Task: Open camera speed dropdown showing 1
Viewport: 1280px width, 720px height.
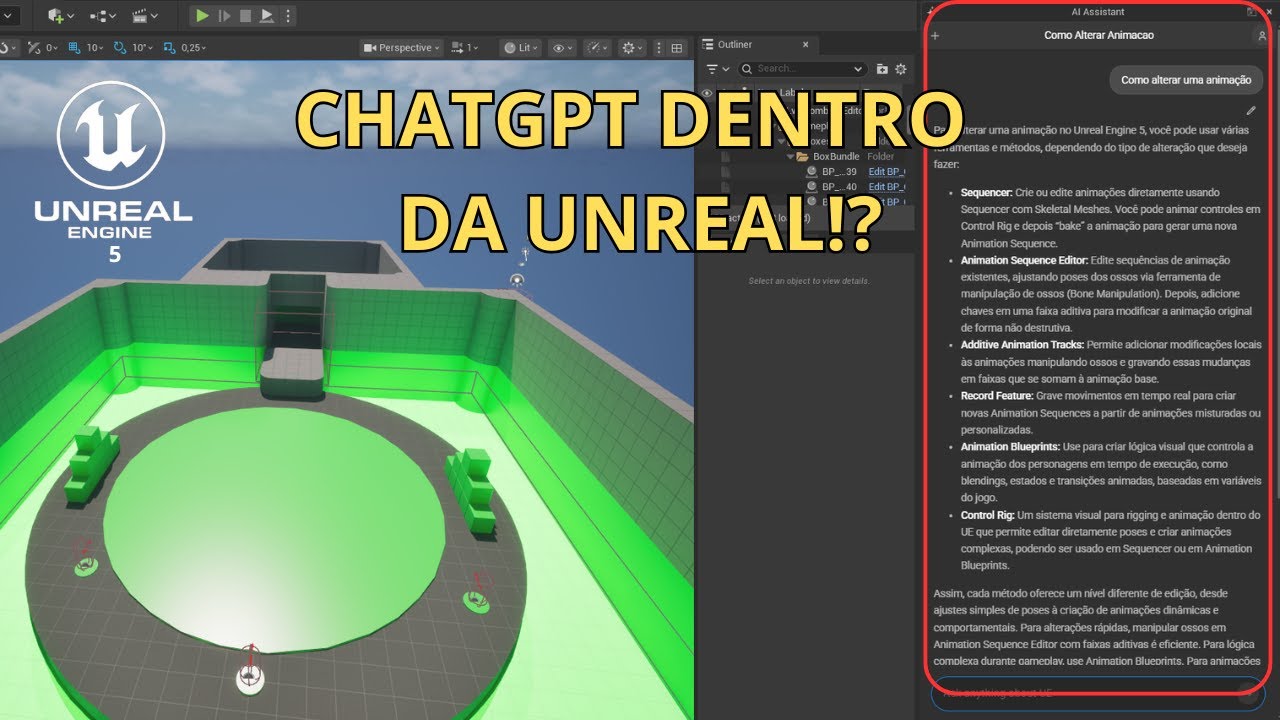Action: [465, 47]
